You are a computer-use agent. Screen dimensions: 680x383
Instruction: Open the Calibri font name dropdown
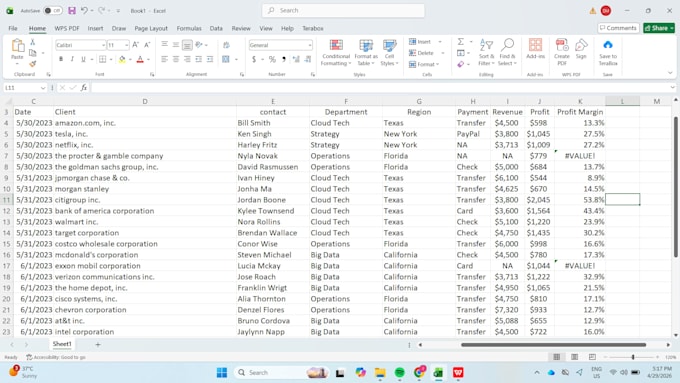[104, 45]
